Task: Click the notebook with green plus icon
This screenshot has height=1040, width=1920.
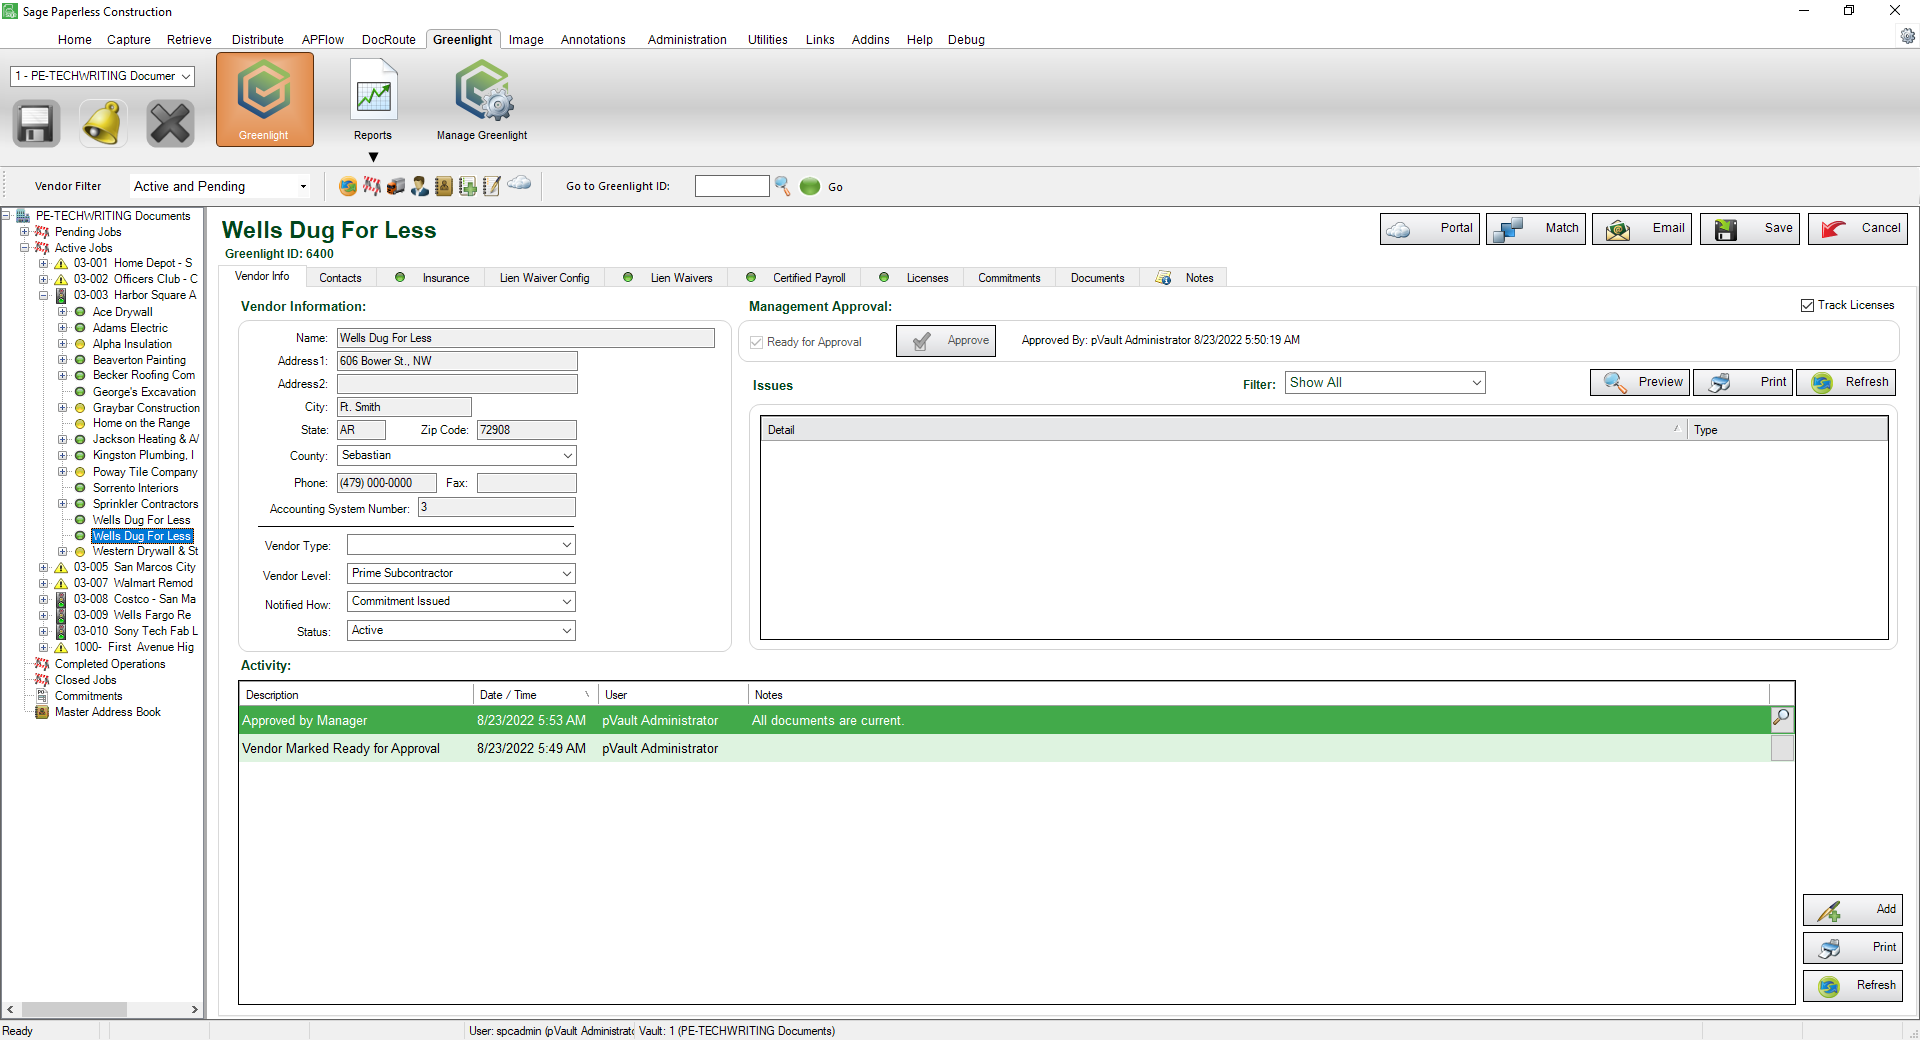Action: pyautogui.click(x=468, y=186)
